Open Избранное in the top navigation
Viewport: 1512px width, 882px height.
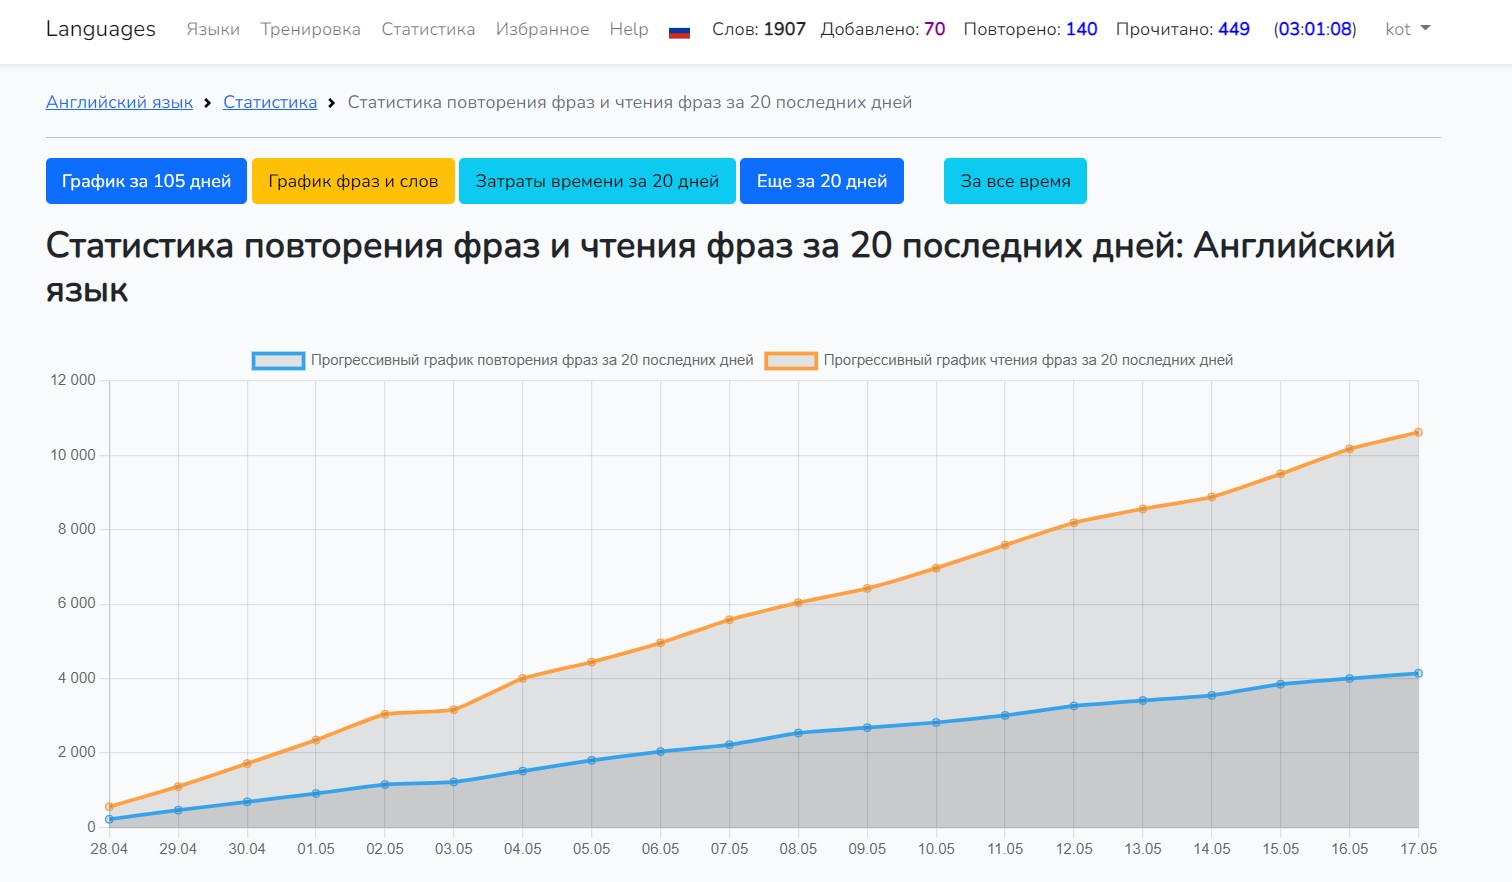(542, 29)
